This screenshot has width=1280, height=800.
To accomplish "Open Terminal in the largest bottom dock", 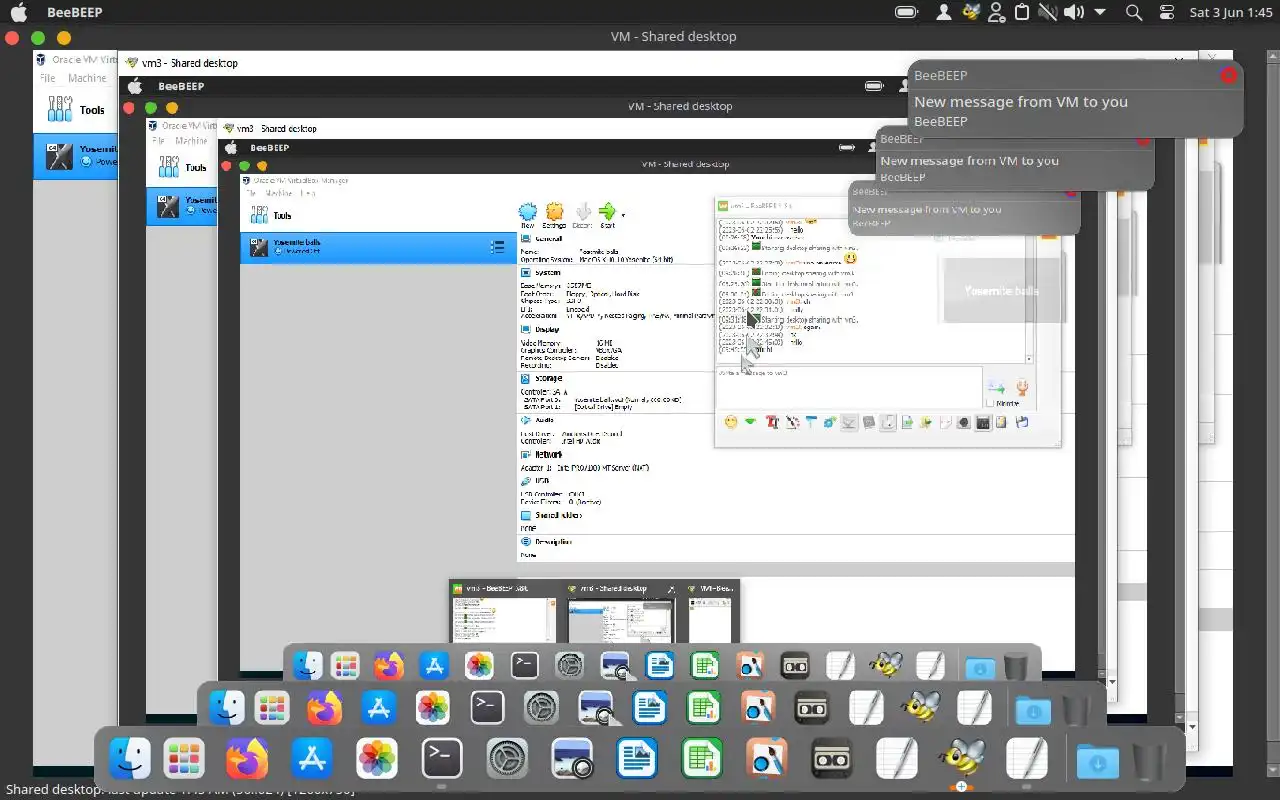I will tap(441, 759).
